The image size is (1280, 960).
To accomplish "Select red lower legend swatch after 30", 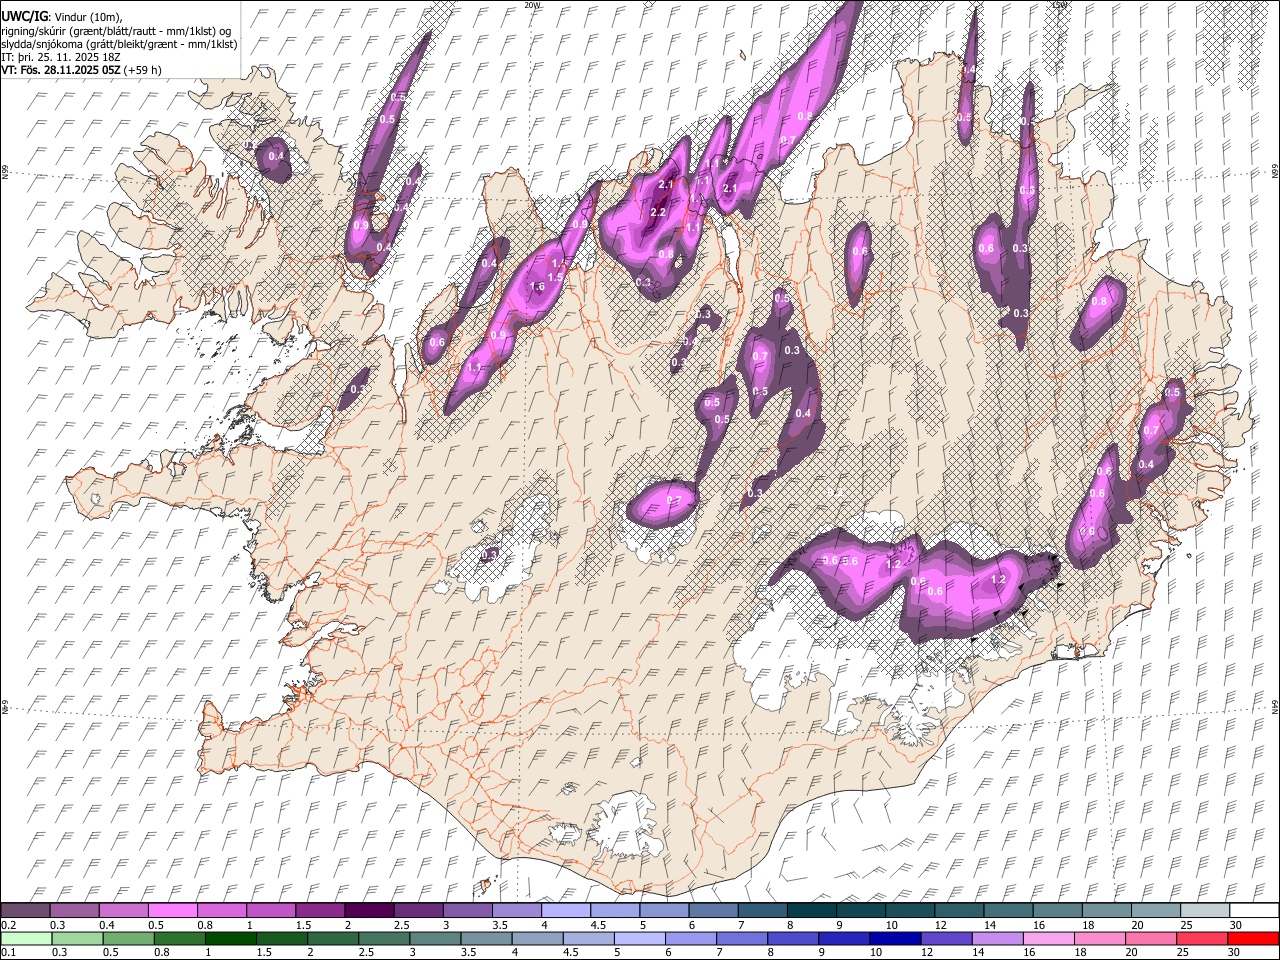I will pyautogui.click(x=1252, y=938).
